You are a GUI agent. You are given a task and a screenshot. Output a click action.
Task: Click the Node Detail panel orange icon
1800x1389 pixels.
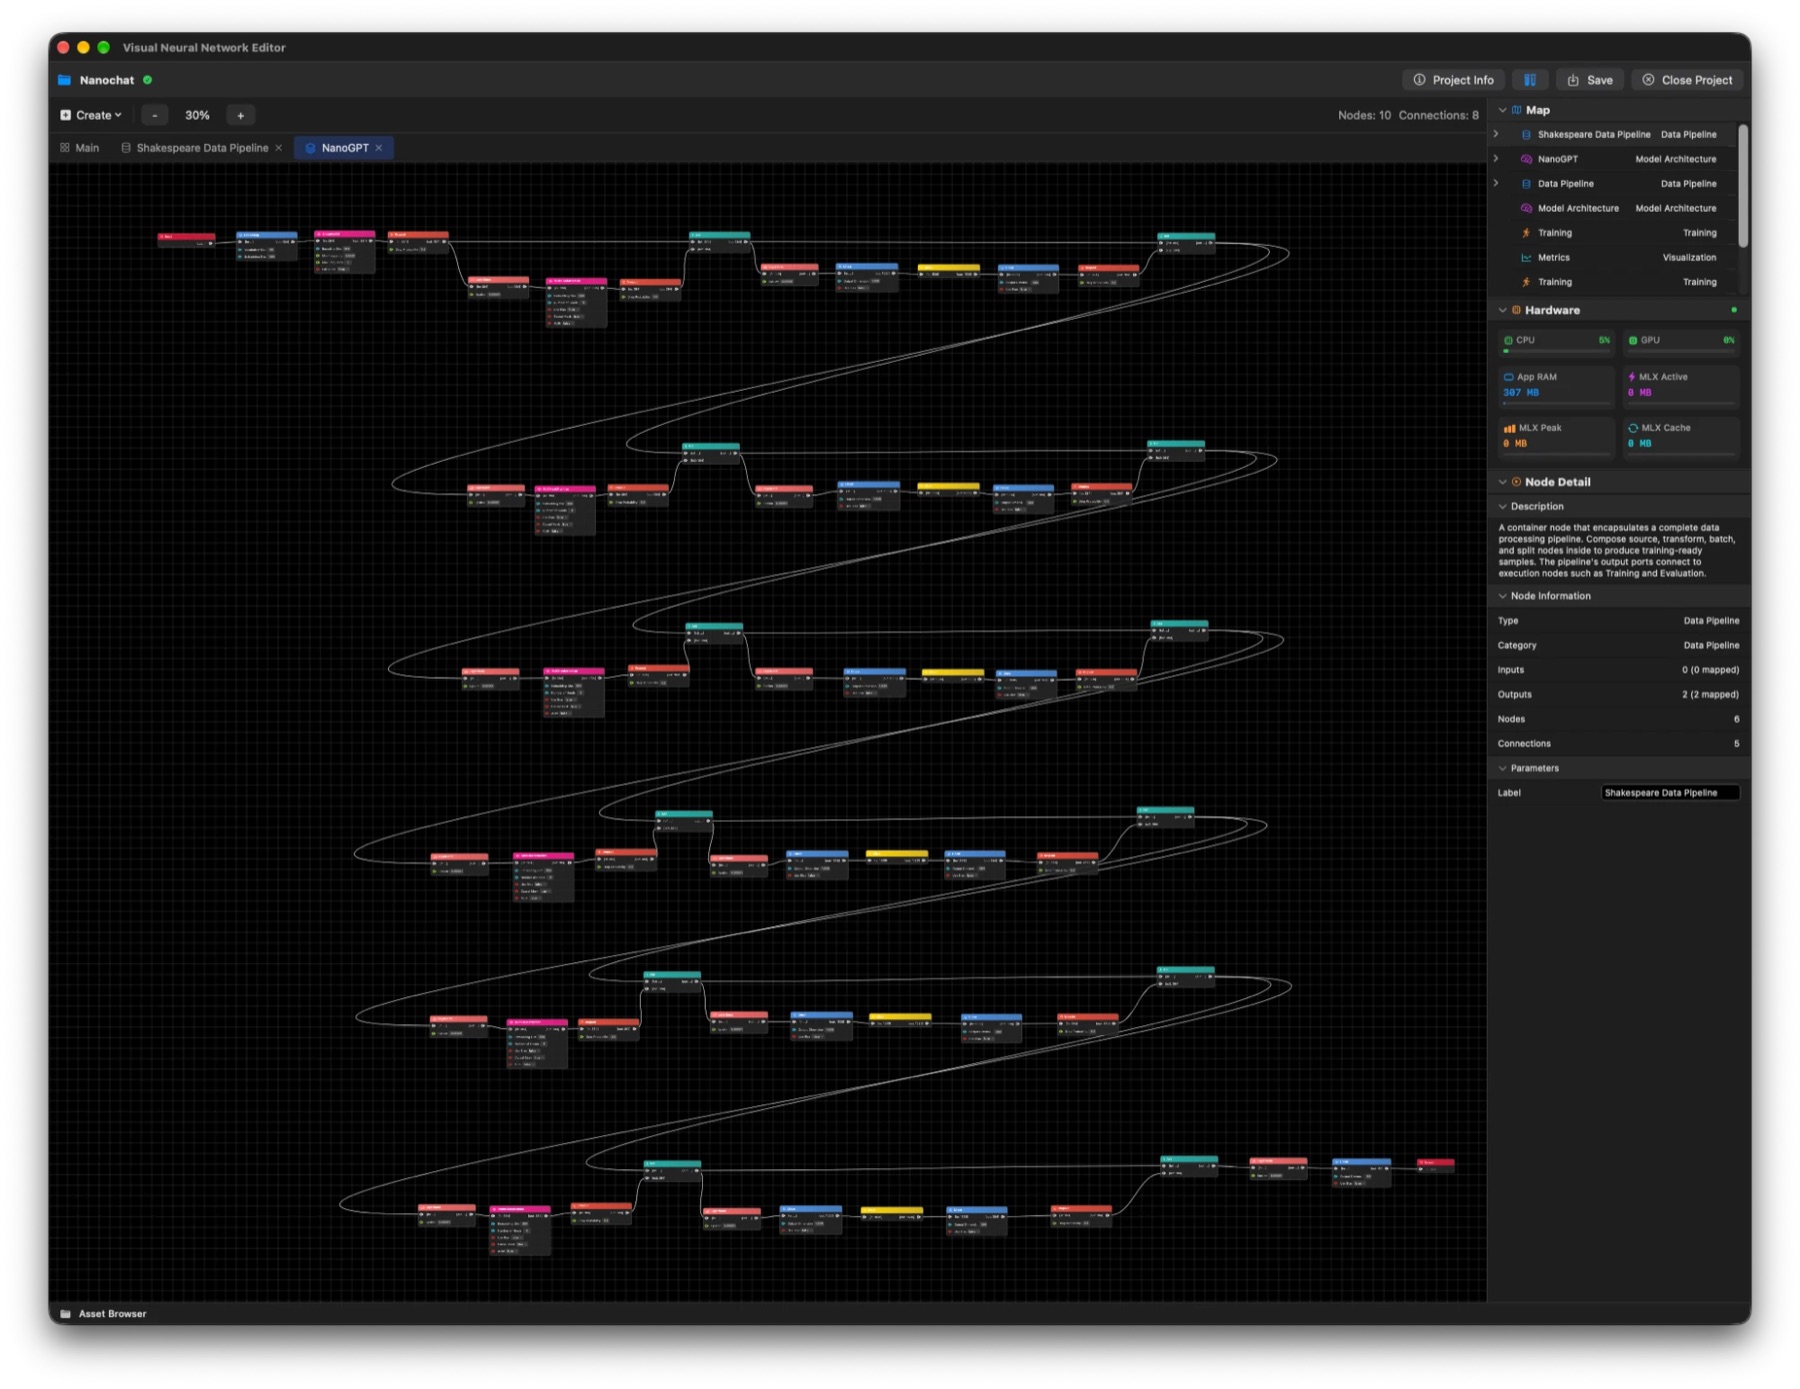pyautogui.click(x=1517, y=482)
